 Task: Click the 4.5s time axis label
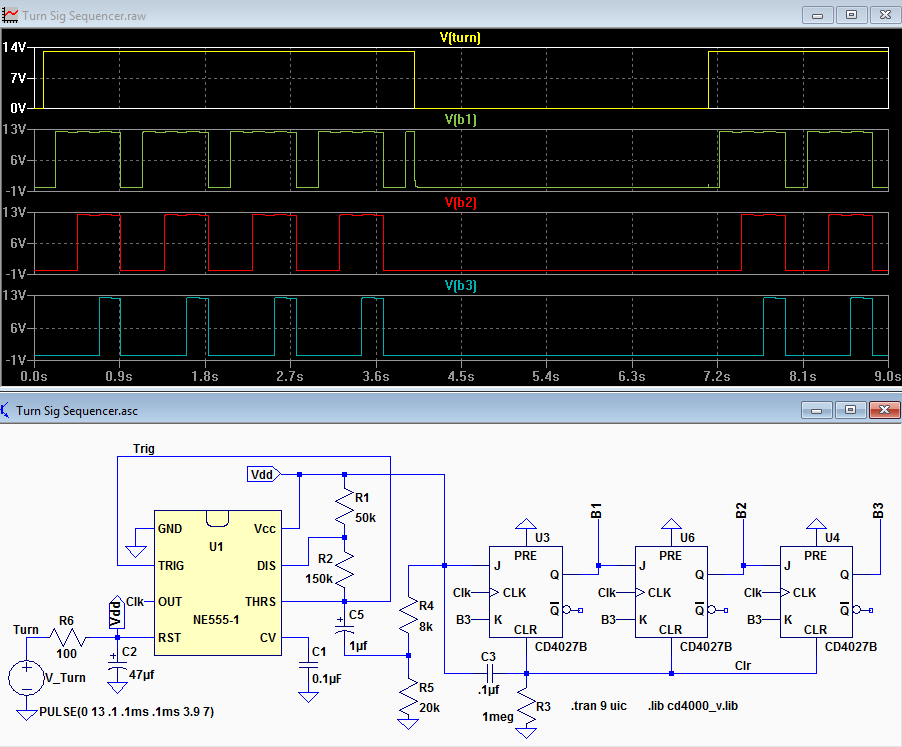pos(461,377)
